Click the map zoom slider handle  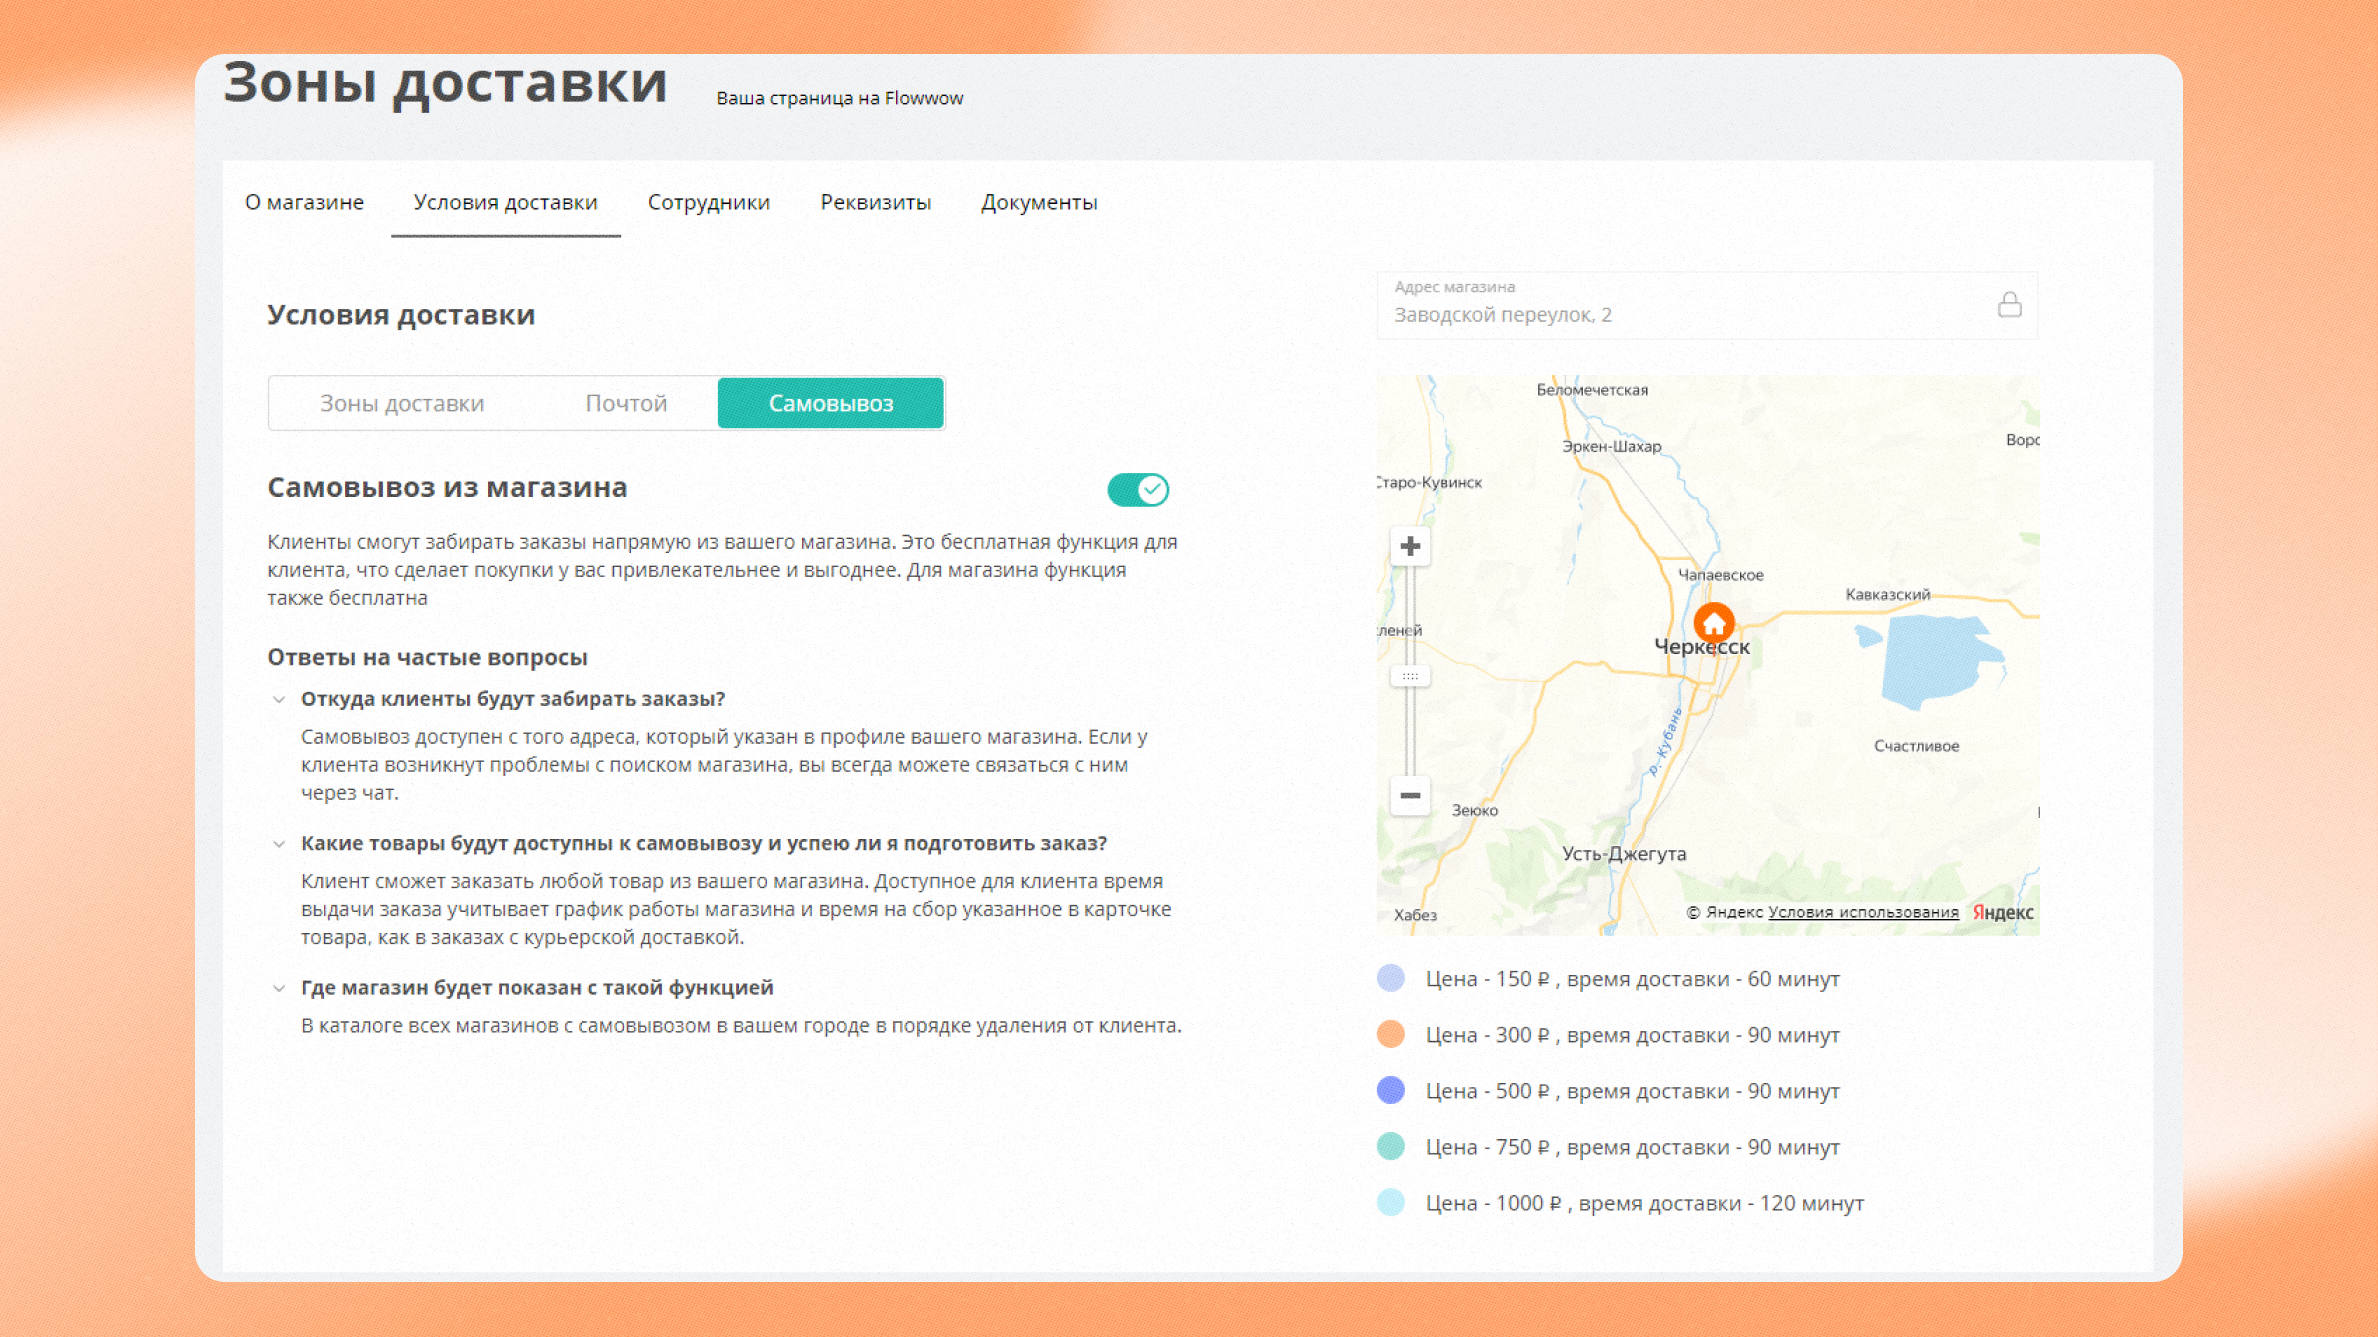tap(1410, 677)
